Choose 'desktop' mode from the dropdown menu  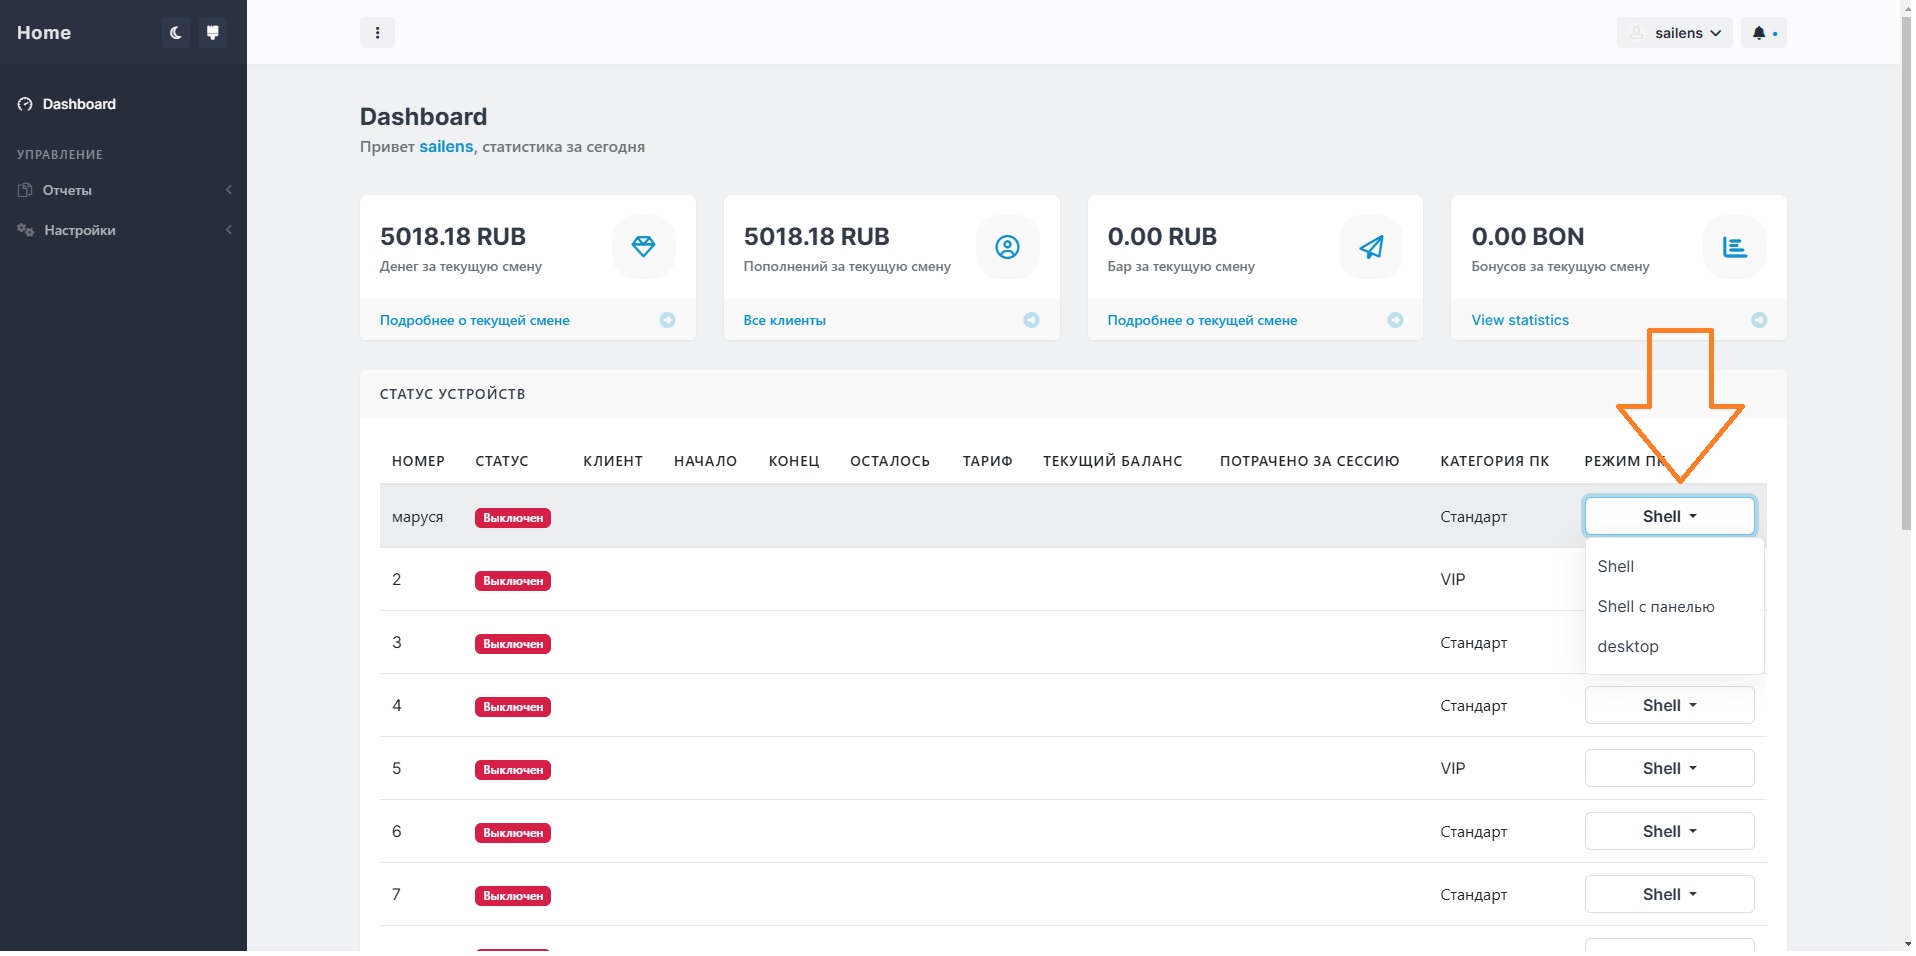[1628, 646]
